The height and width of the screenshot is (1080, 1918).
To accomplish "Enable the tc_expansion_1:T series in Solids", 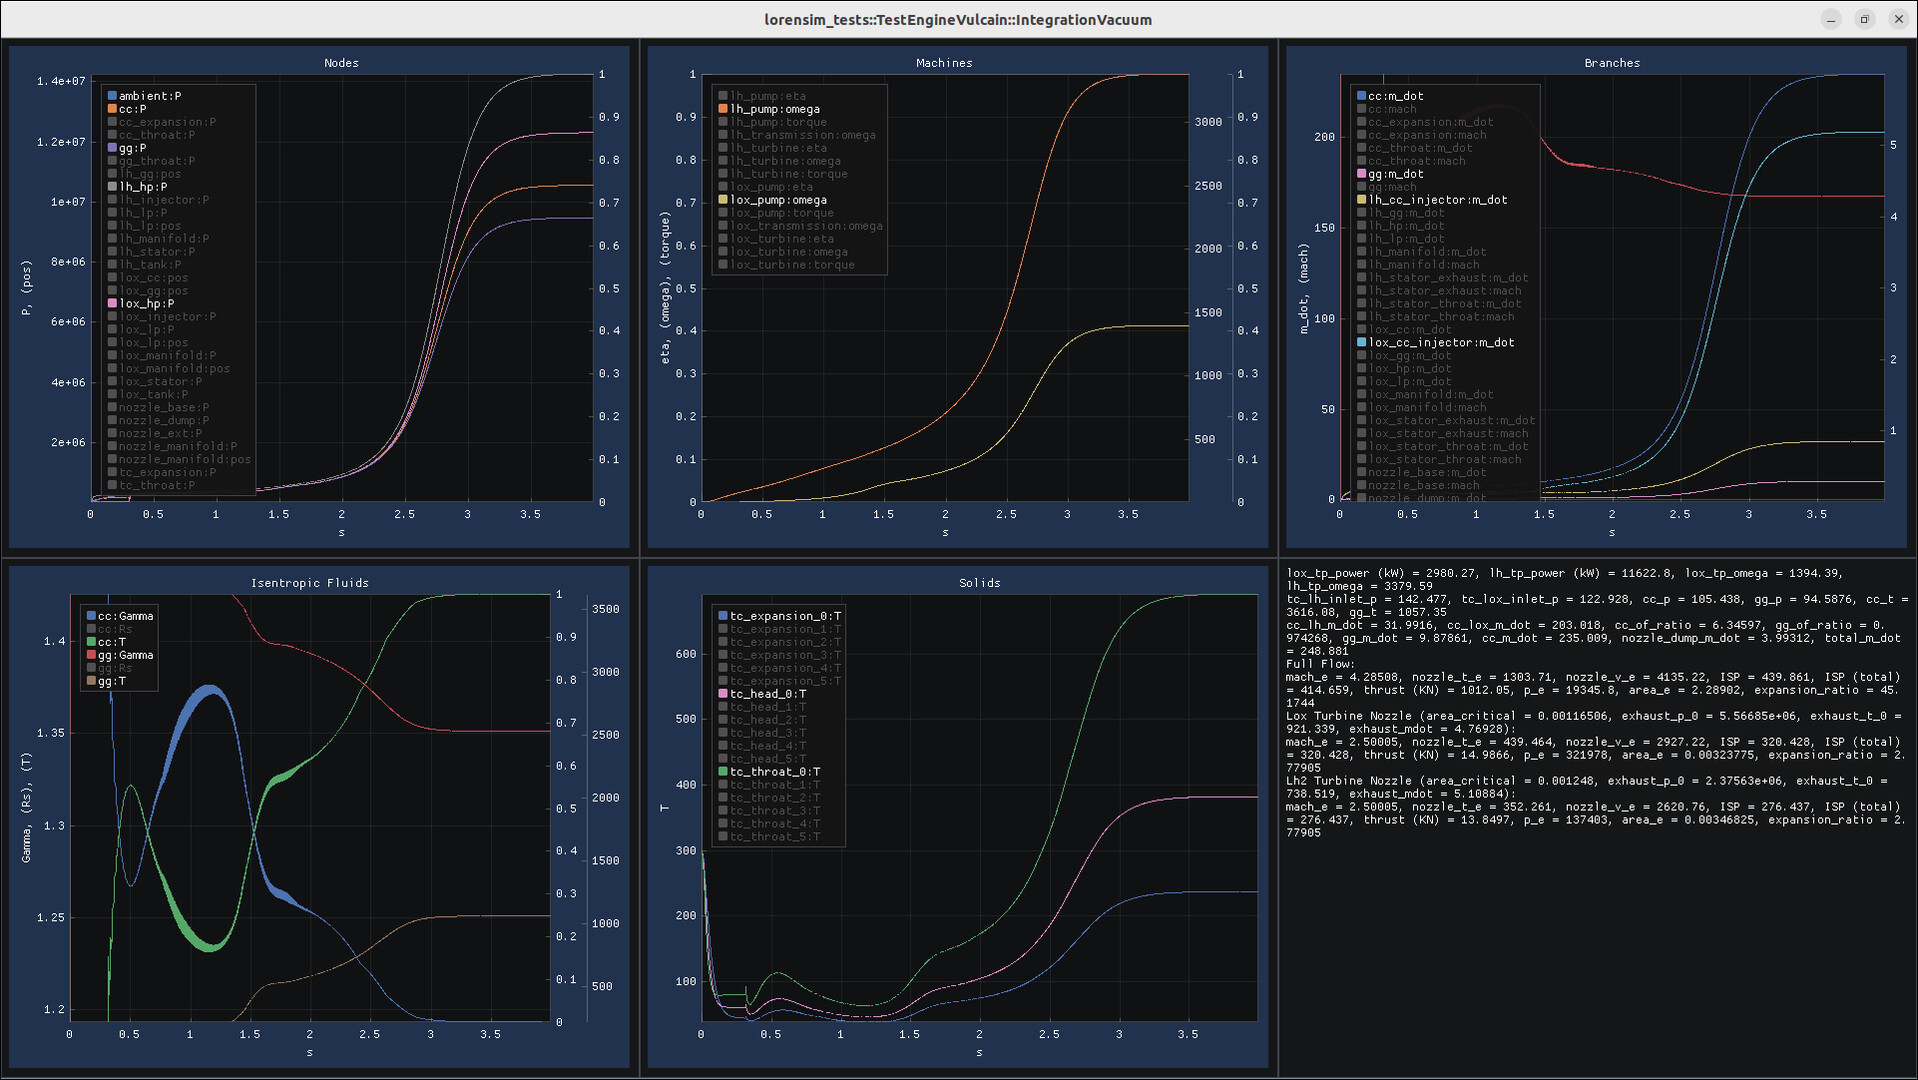I will [x=785, y=629].
